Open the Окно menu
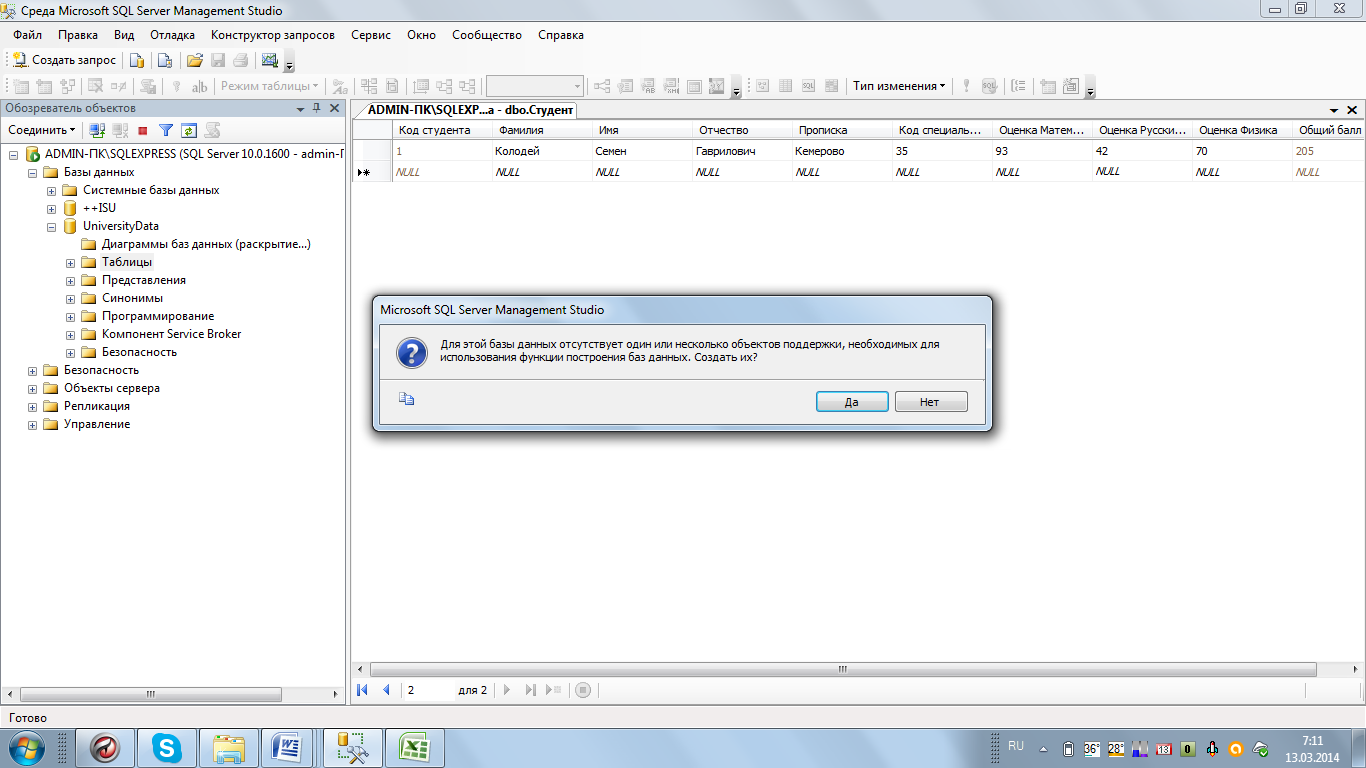The width and height of the screenshot is (1366, 768). click(x=421, y=35)
